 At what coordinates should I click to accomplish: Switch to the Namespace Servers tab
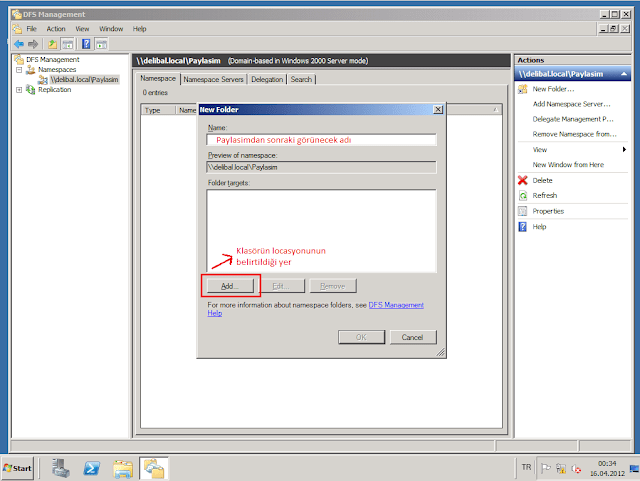click(206, 79)
